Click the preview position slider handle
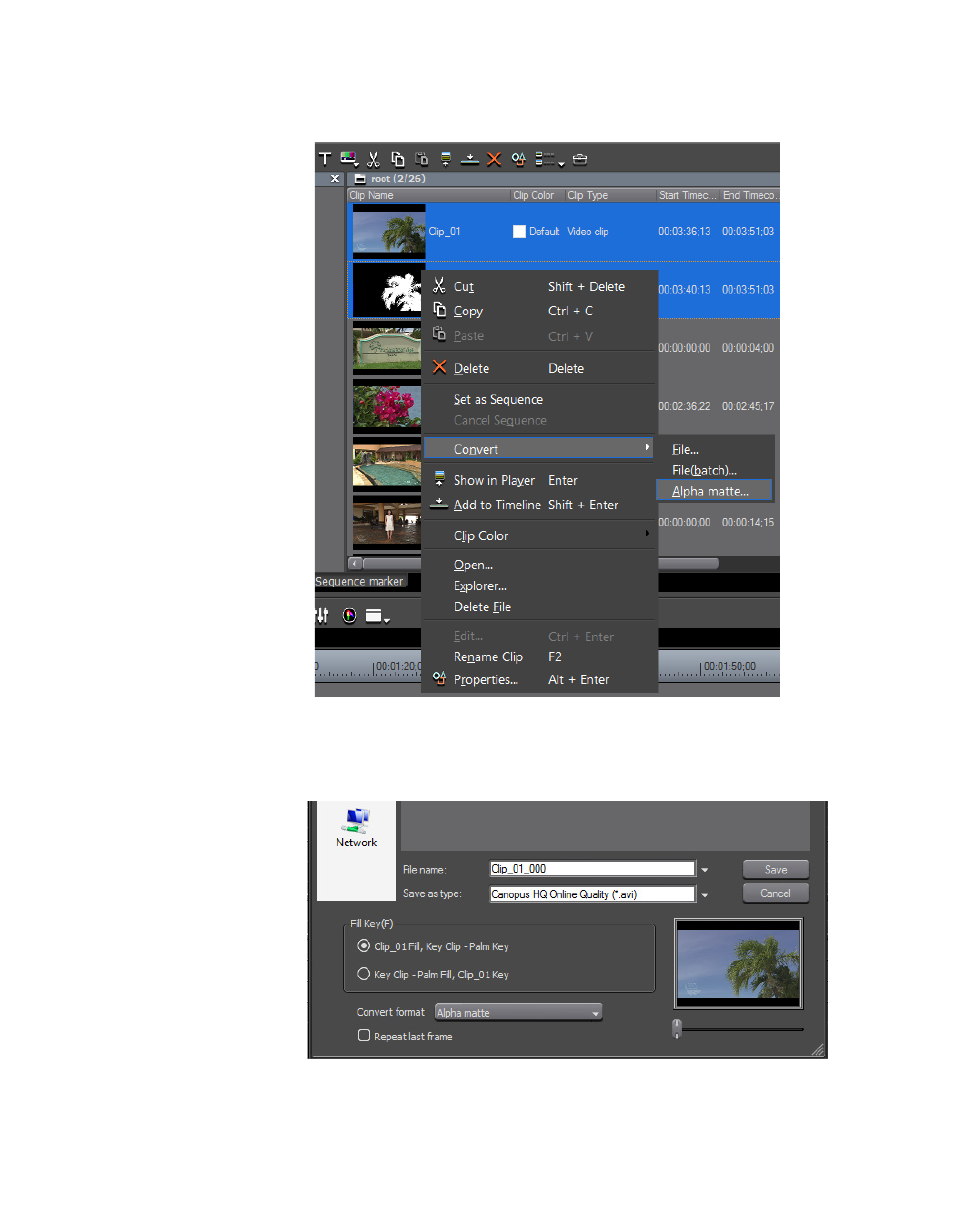The image size is (954, 1227). [x=677, y=1027]
